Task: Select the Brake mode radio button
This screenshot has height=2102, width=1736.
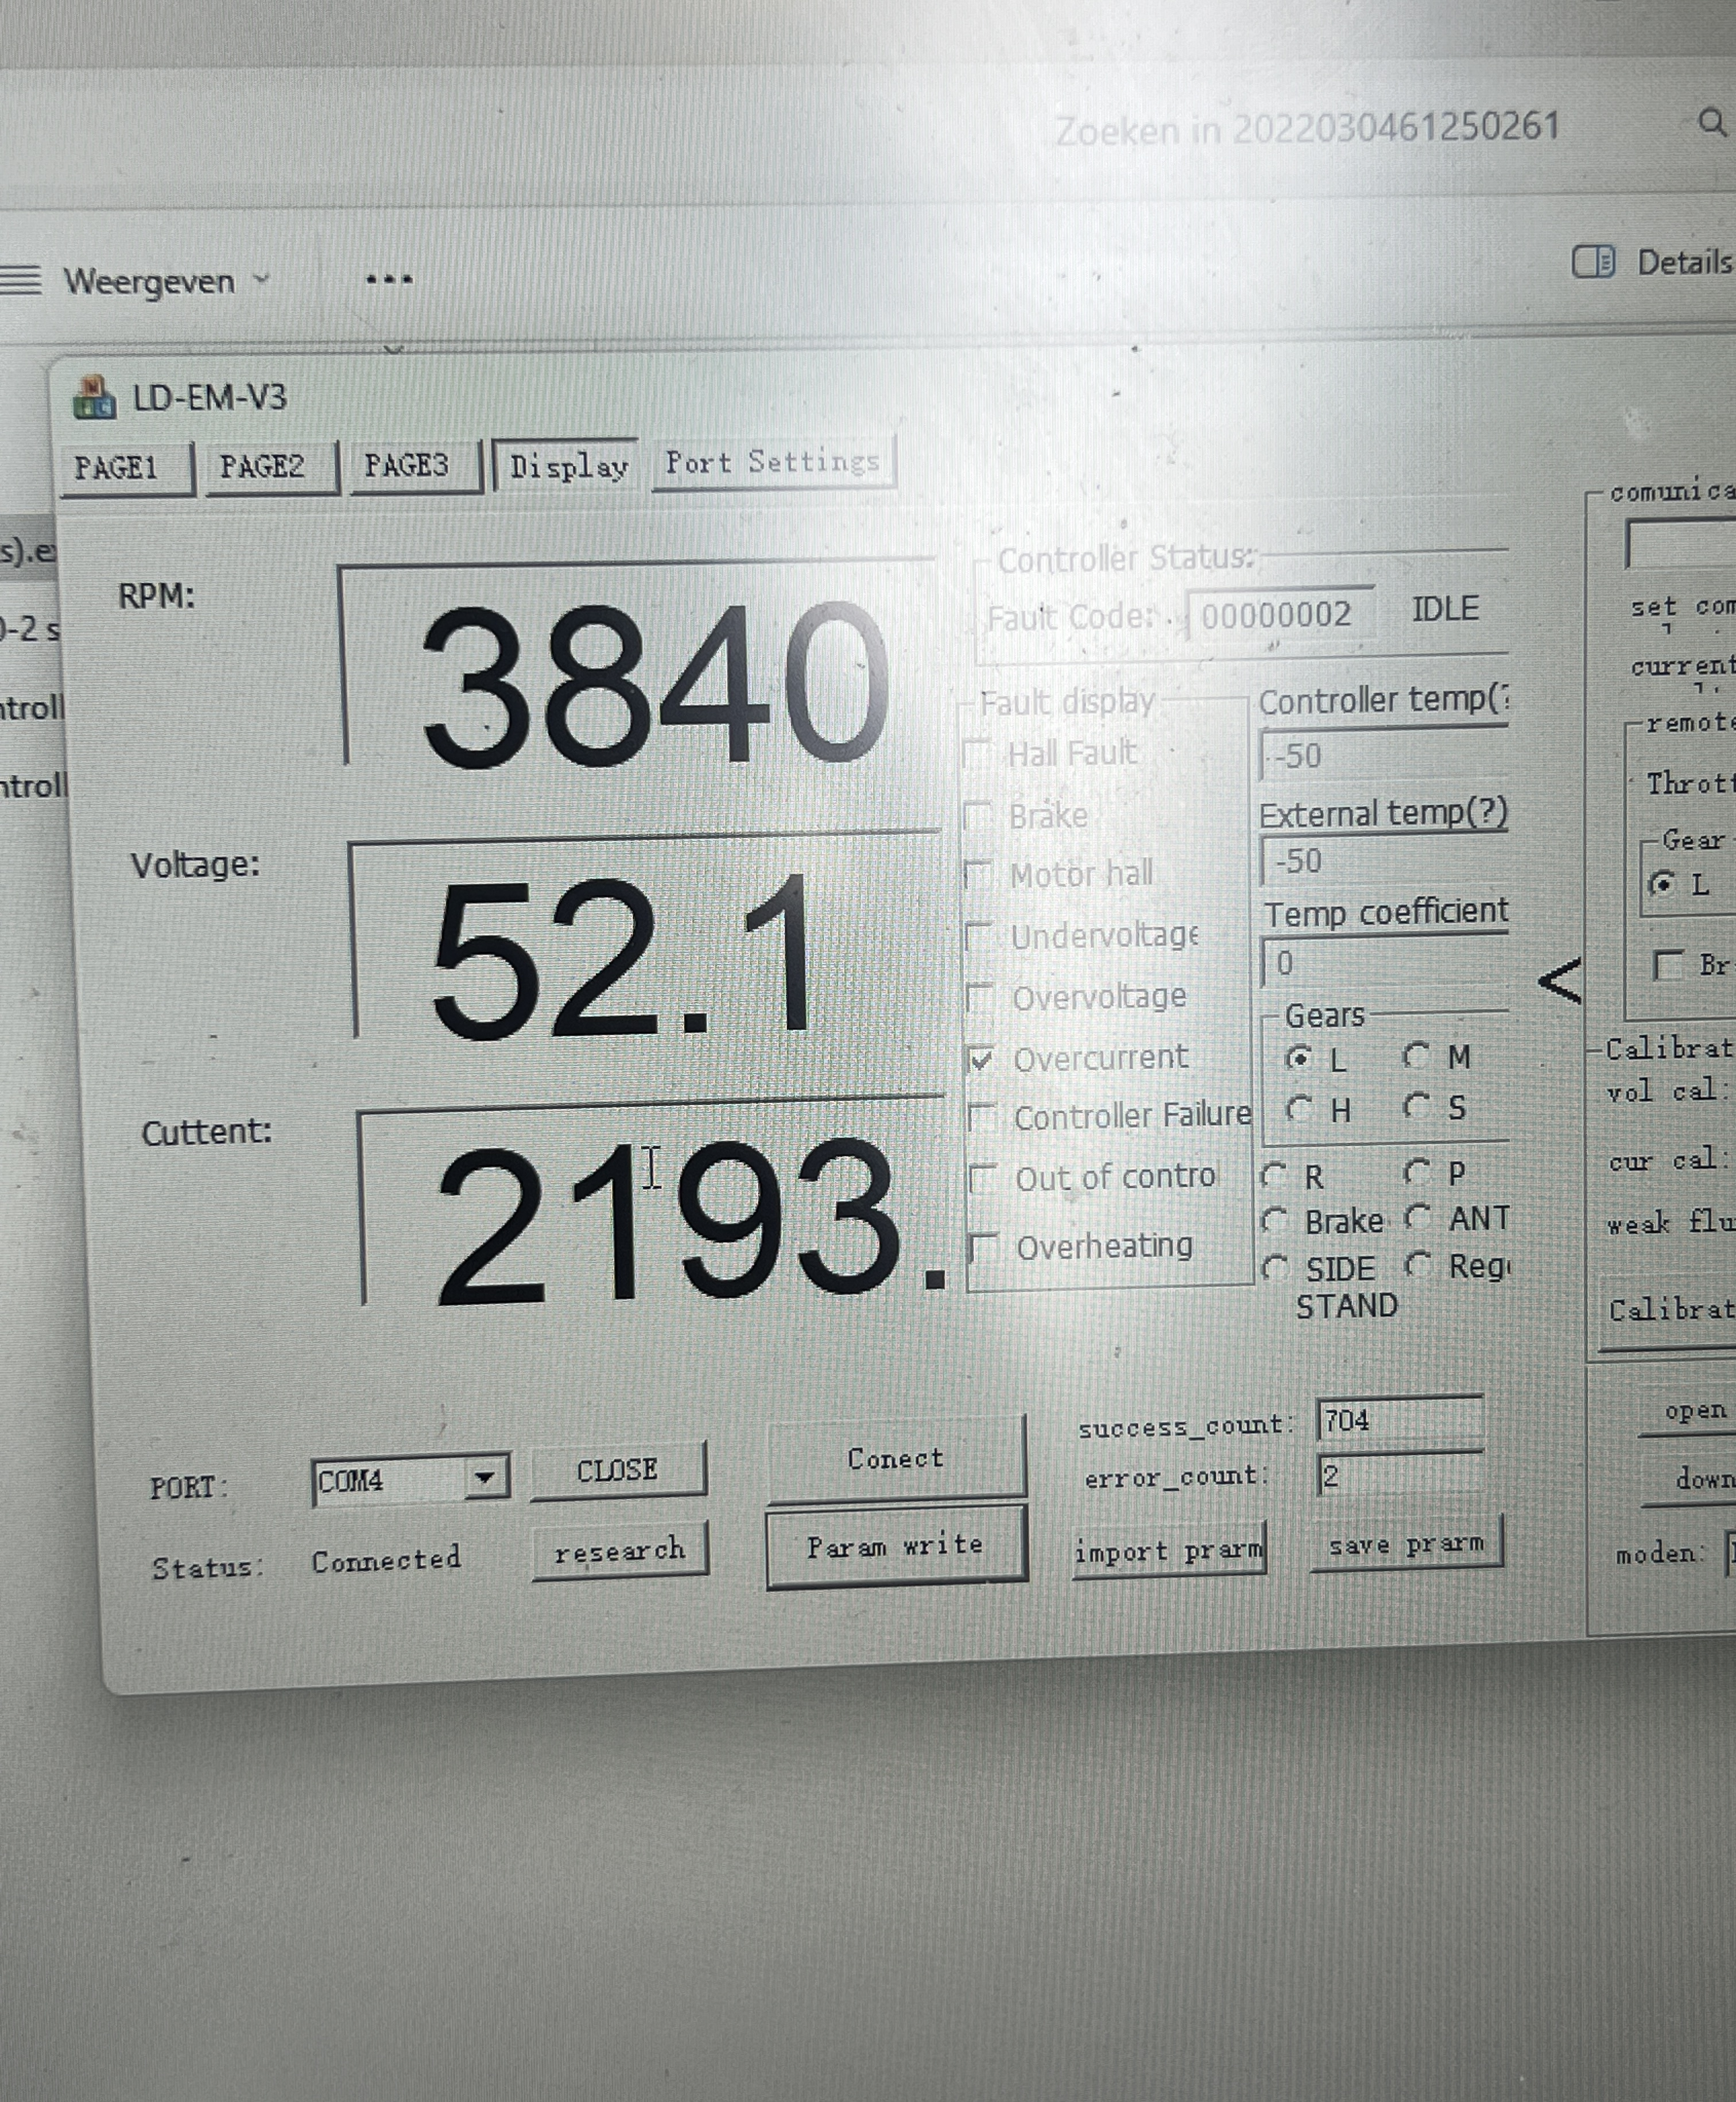Action: click(1274, 1220)
